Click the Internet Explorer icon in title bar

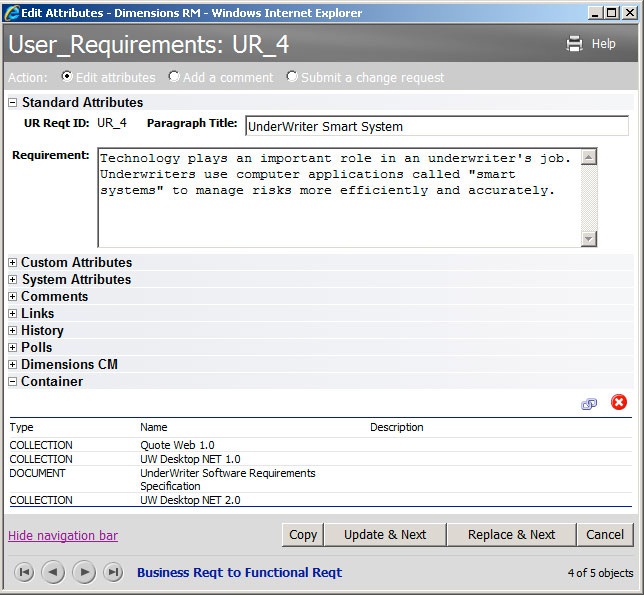(x=12, y=13)
